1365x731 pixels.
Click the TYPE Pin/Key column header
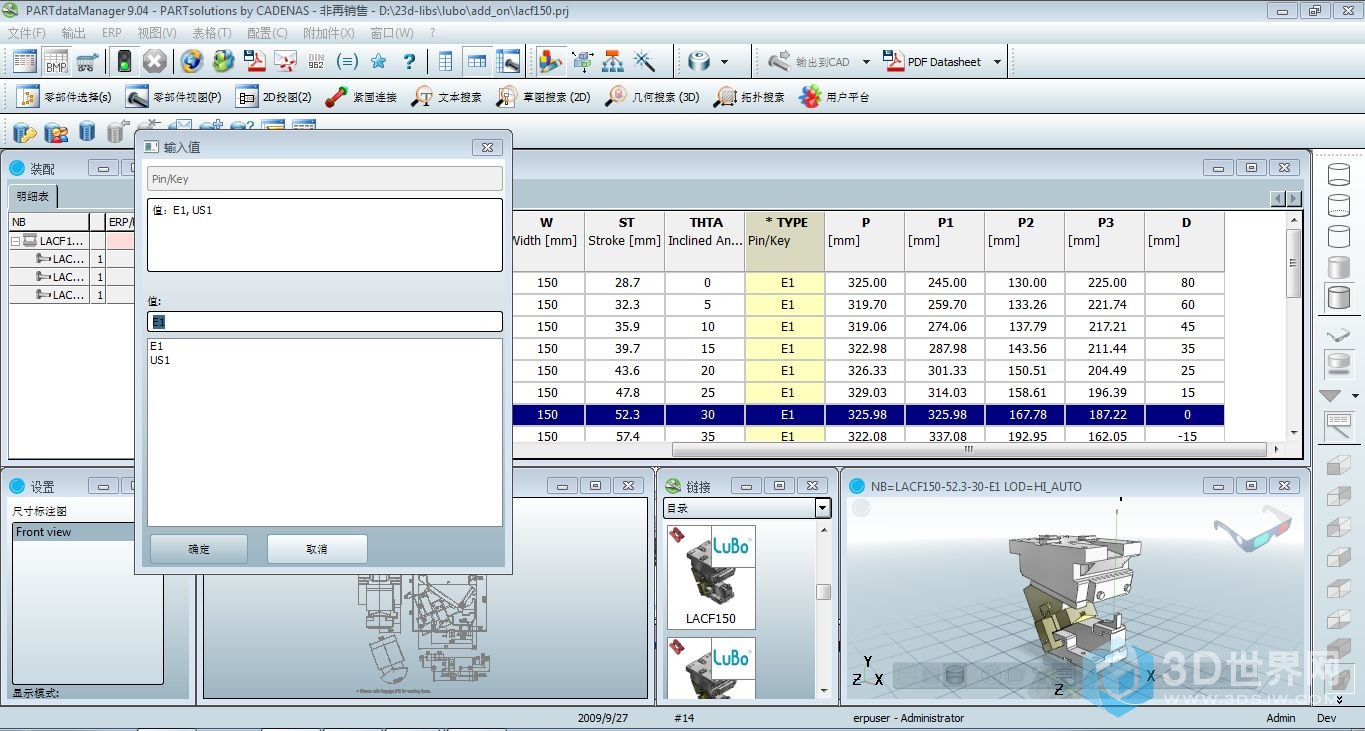click(785, 240)
